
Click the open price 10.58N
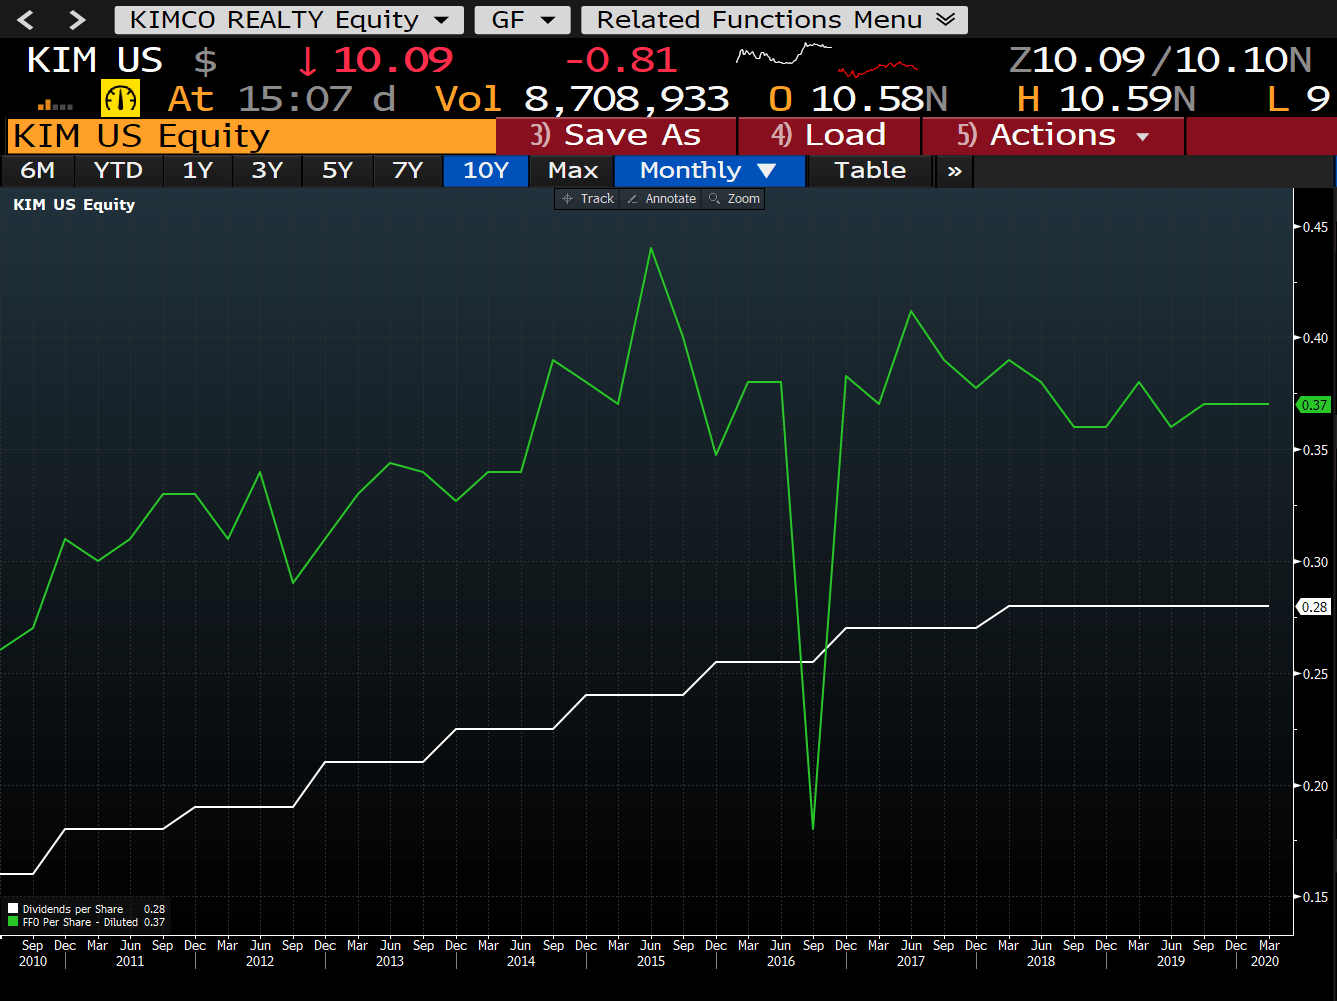[879, 99]
